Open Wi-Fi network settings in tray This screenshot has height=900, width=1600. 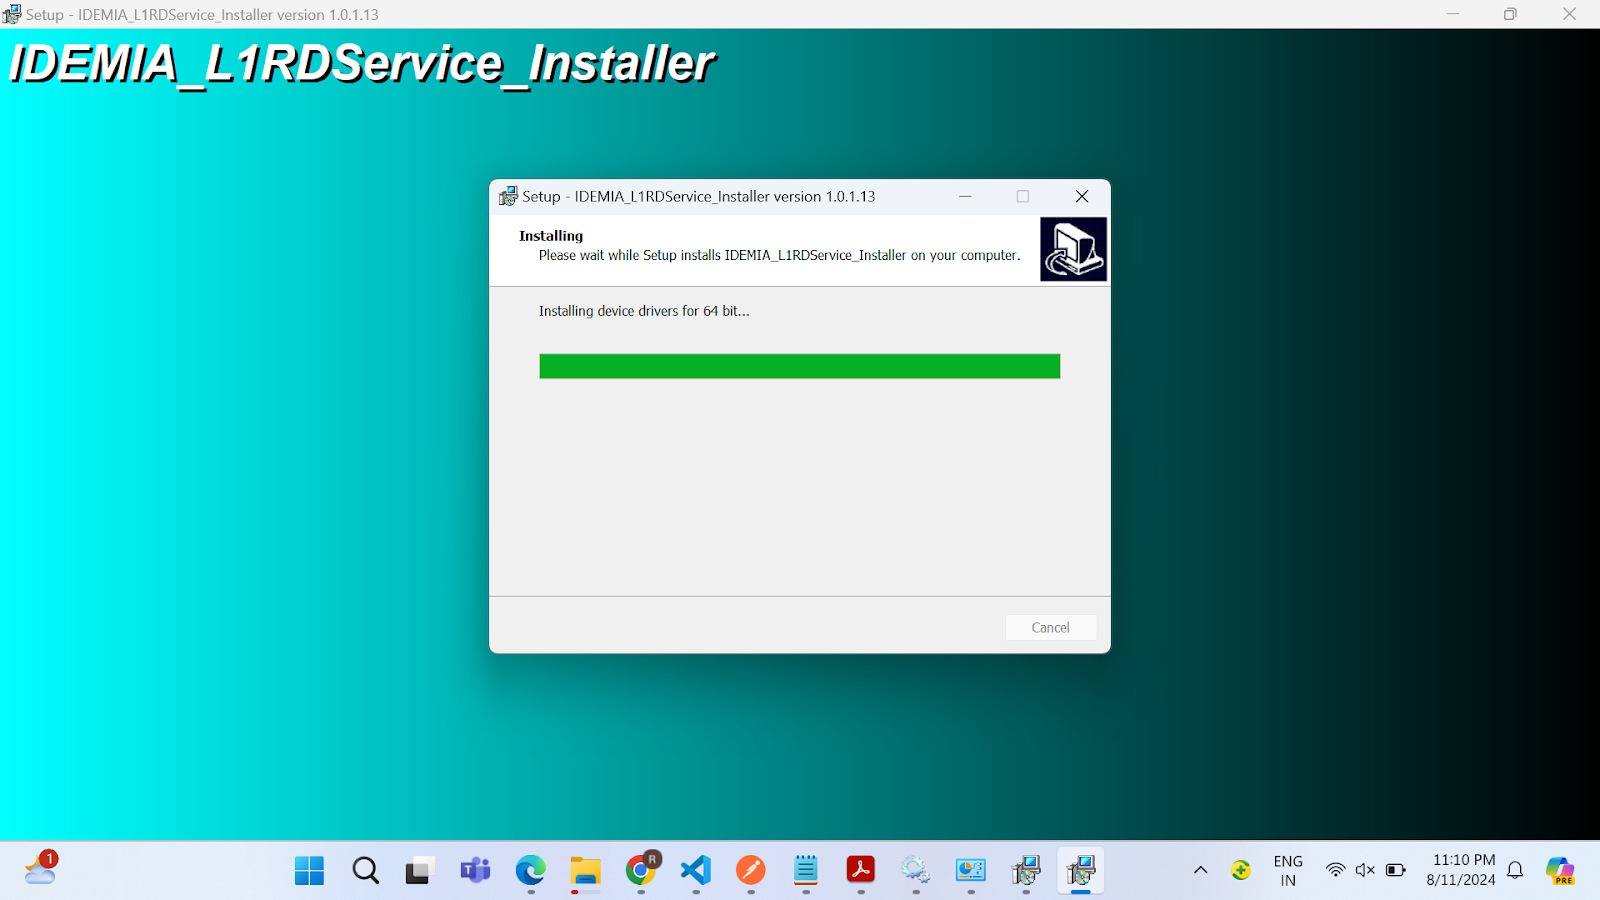click(1335, 870)
